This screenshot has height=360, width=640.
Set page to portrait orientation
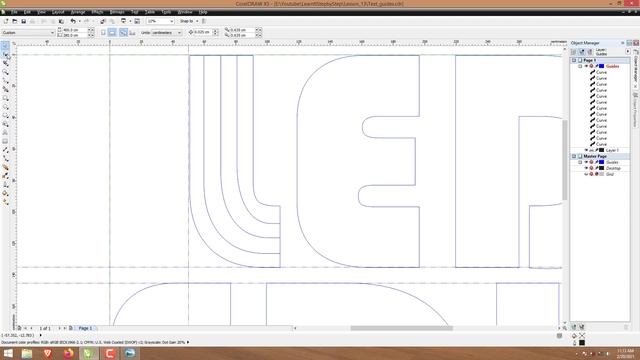103,33
